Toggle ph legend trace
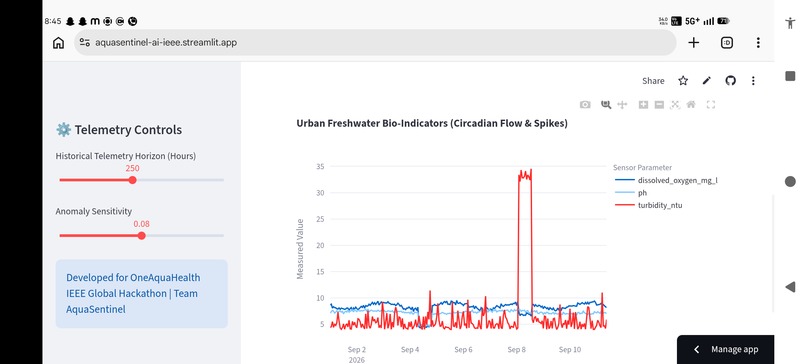The width and height of the screenshot is (806, 364). pos(631,193)
